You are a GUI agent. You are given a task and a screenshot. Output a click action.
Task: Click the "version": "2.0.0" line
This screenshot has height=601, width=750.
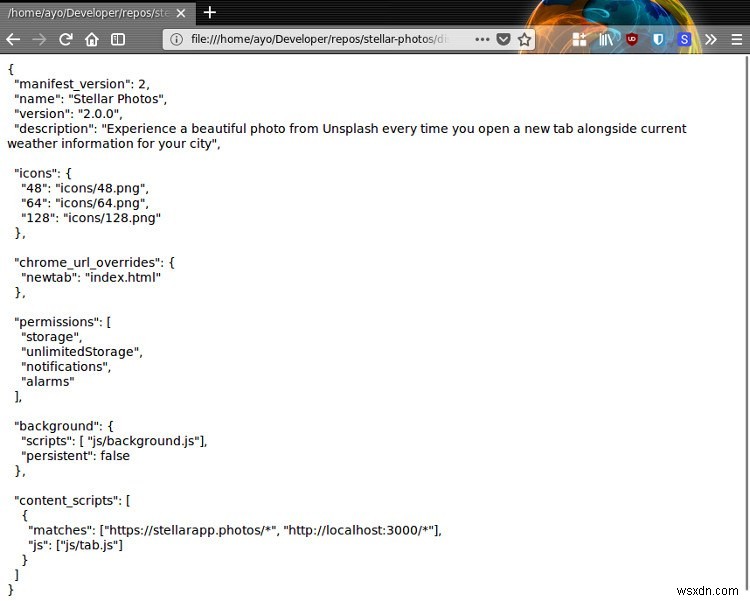point(68,114)
